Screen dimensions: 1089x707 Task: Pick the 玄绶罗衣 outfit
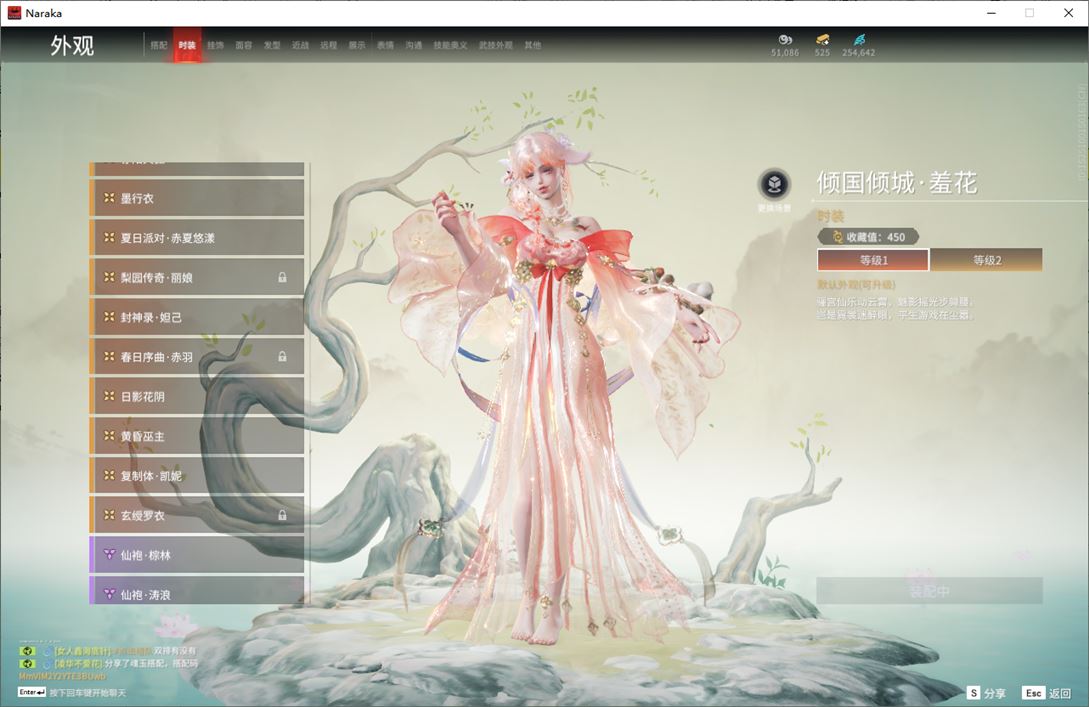pos(197,515)
